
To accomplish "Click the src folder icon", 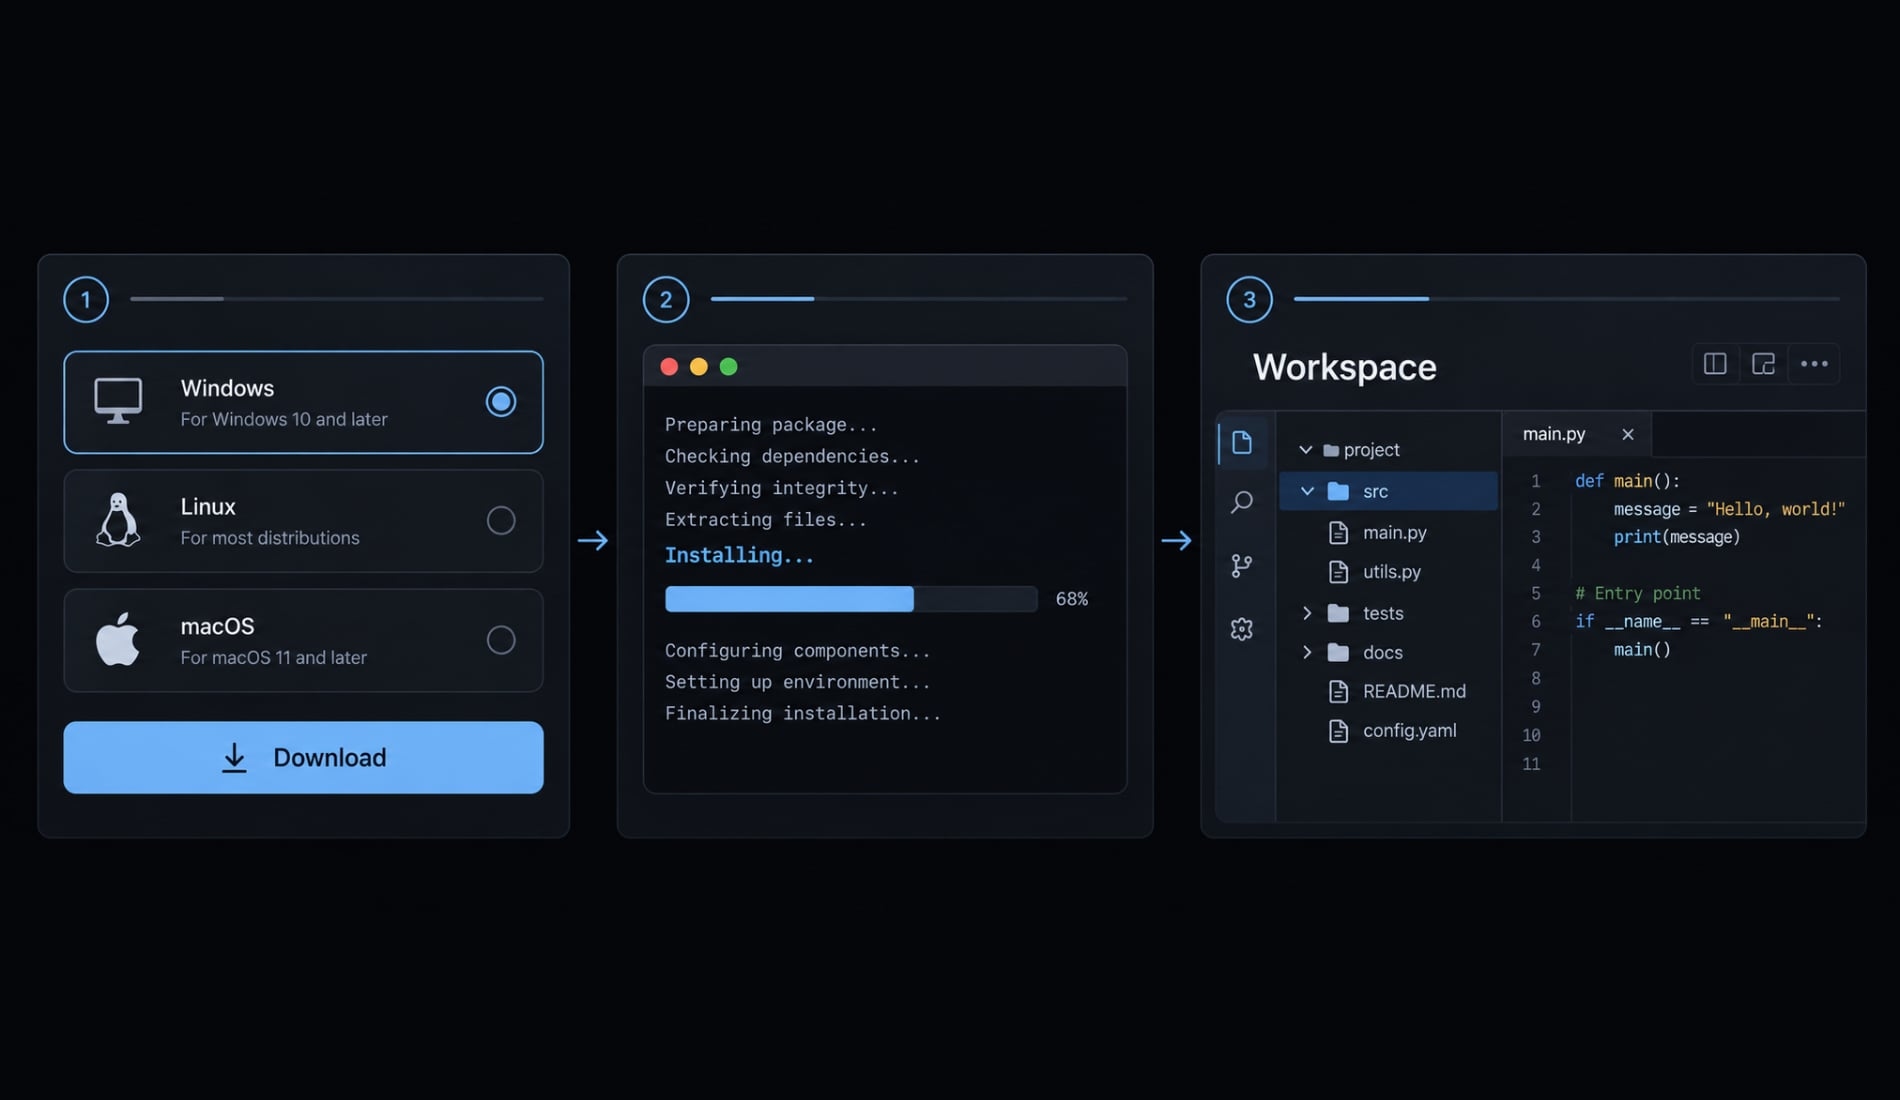I will (1338, 491).
